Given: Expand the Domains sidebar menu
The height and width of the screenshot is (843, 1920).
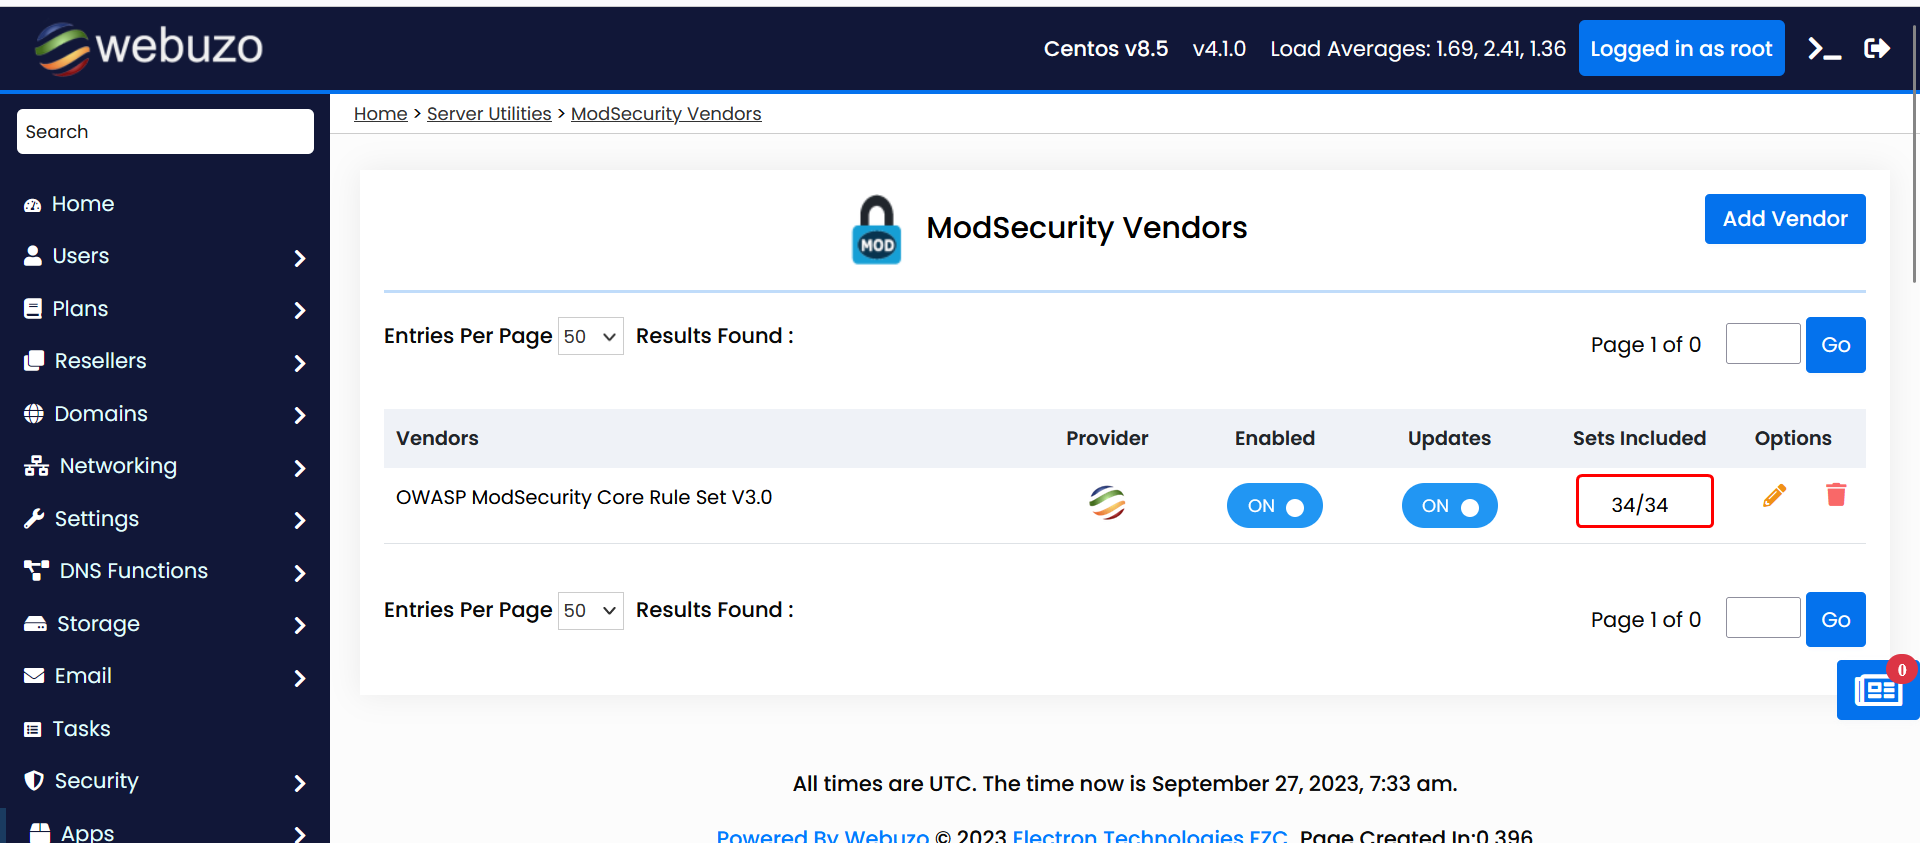Looking at the screenshot, I should pos(165,414).
